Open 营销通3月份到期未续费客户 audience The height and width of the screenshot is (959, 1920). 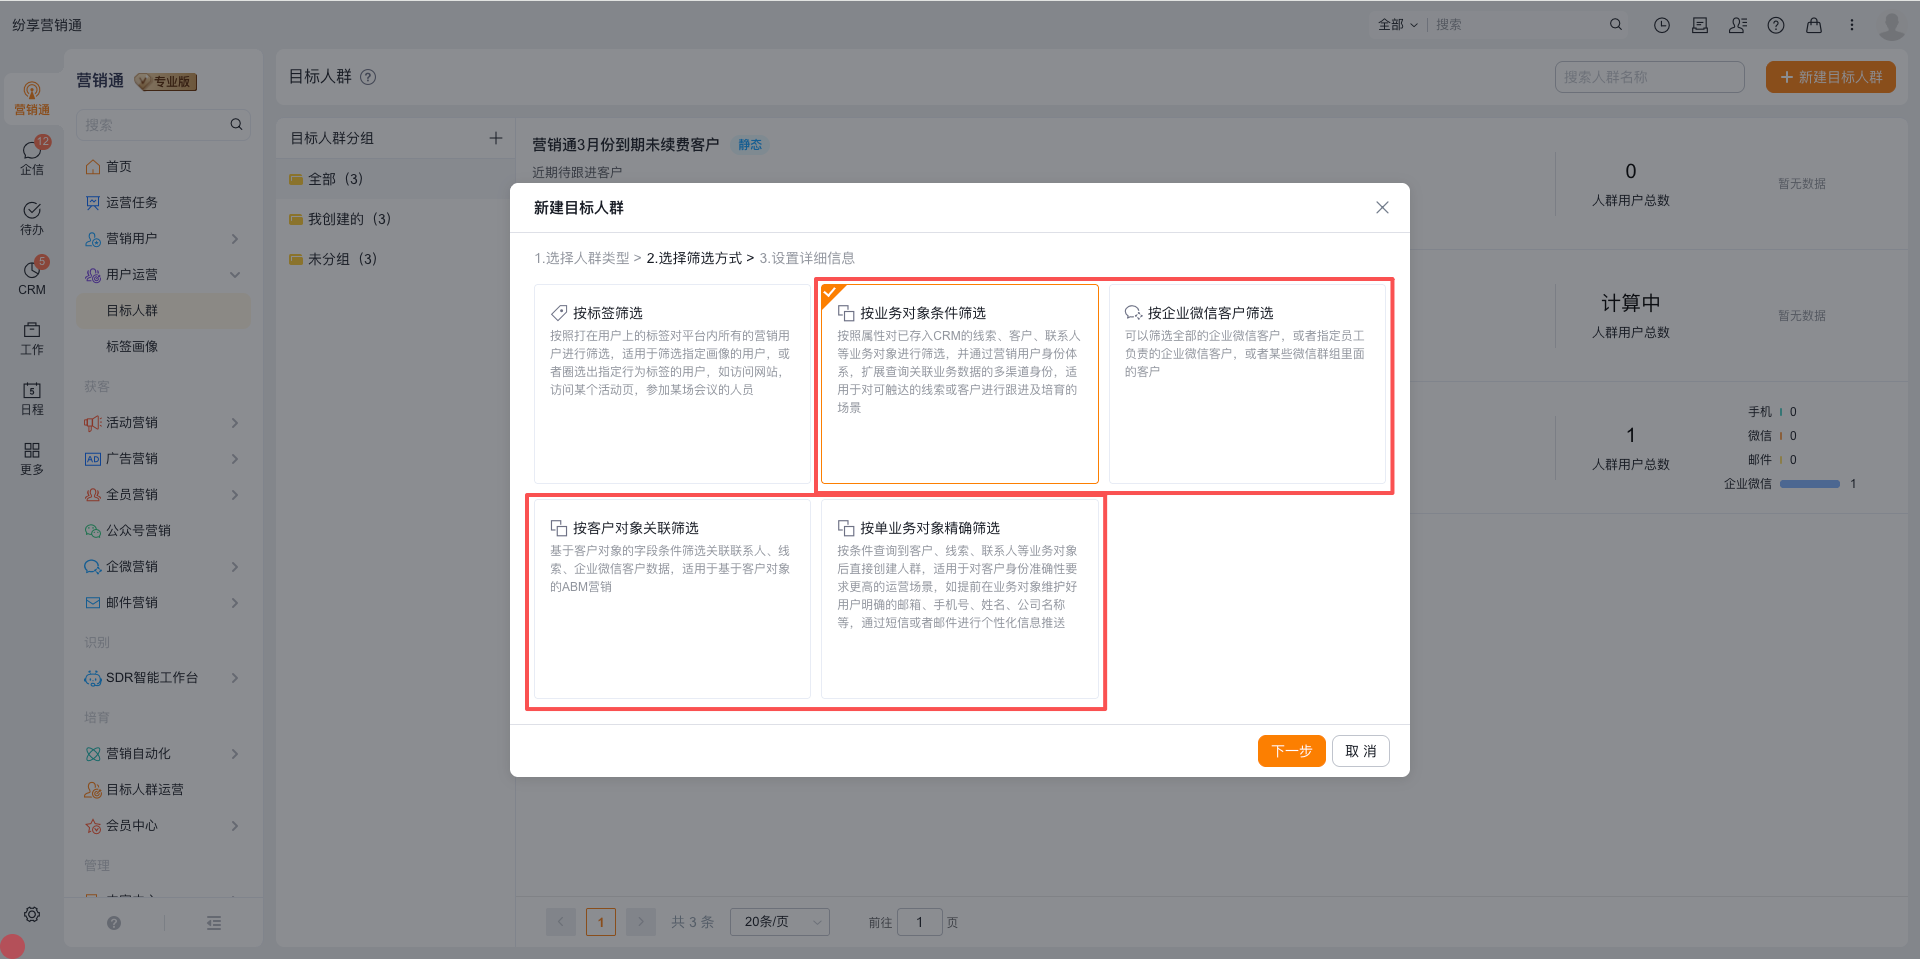coord(625,145)
